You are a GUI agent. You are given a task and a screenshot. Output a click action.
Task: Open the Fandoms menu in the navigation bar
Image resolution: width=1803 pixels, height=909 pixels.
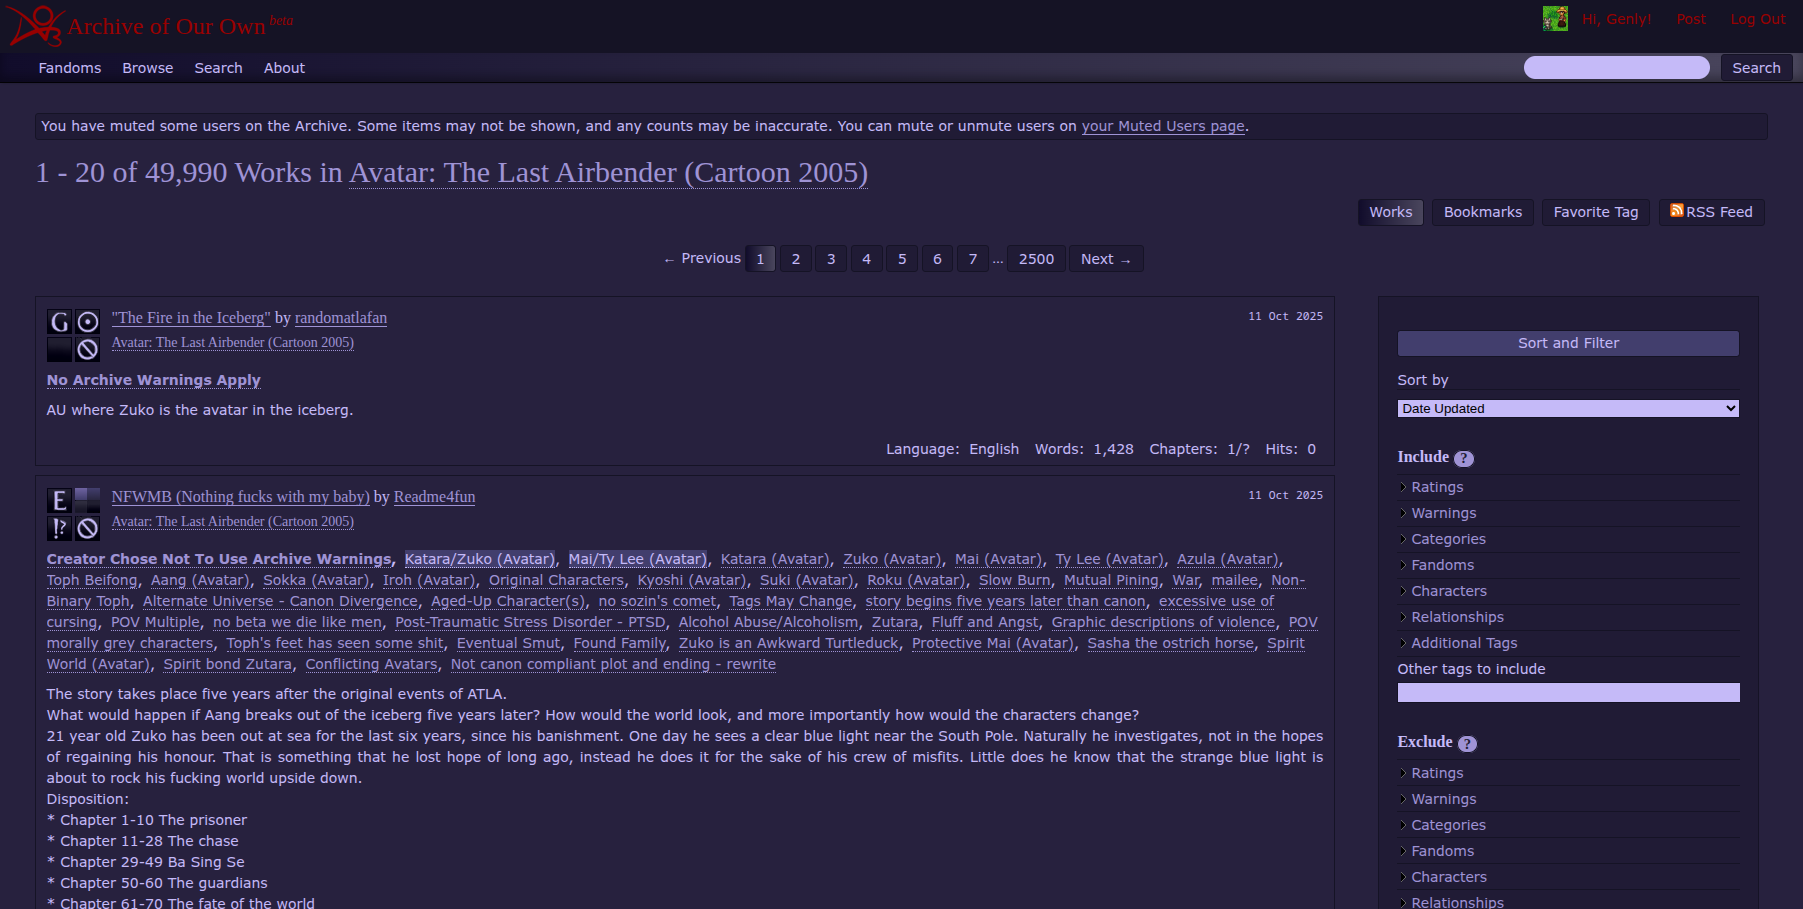[x=70, y=68]
